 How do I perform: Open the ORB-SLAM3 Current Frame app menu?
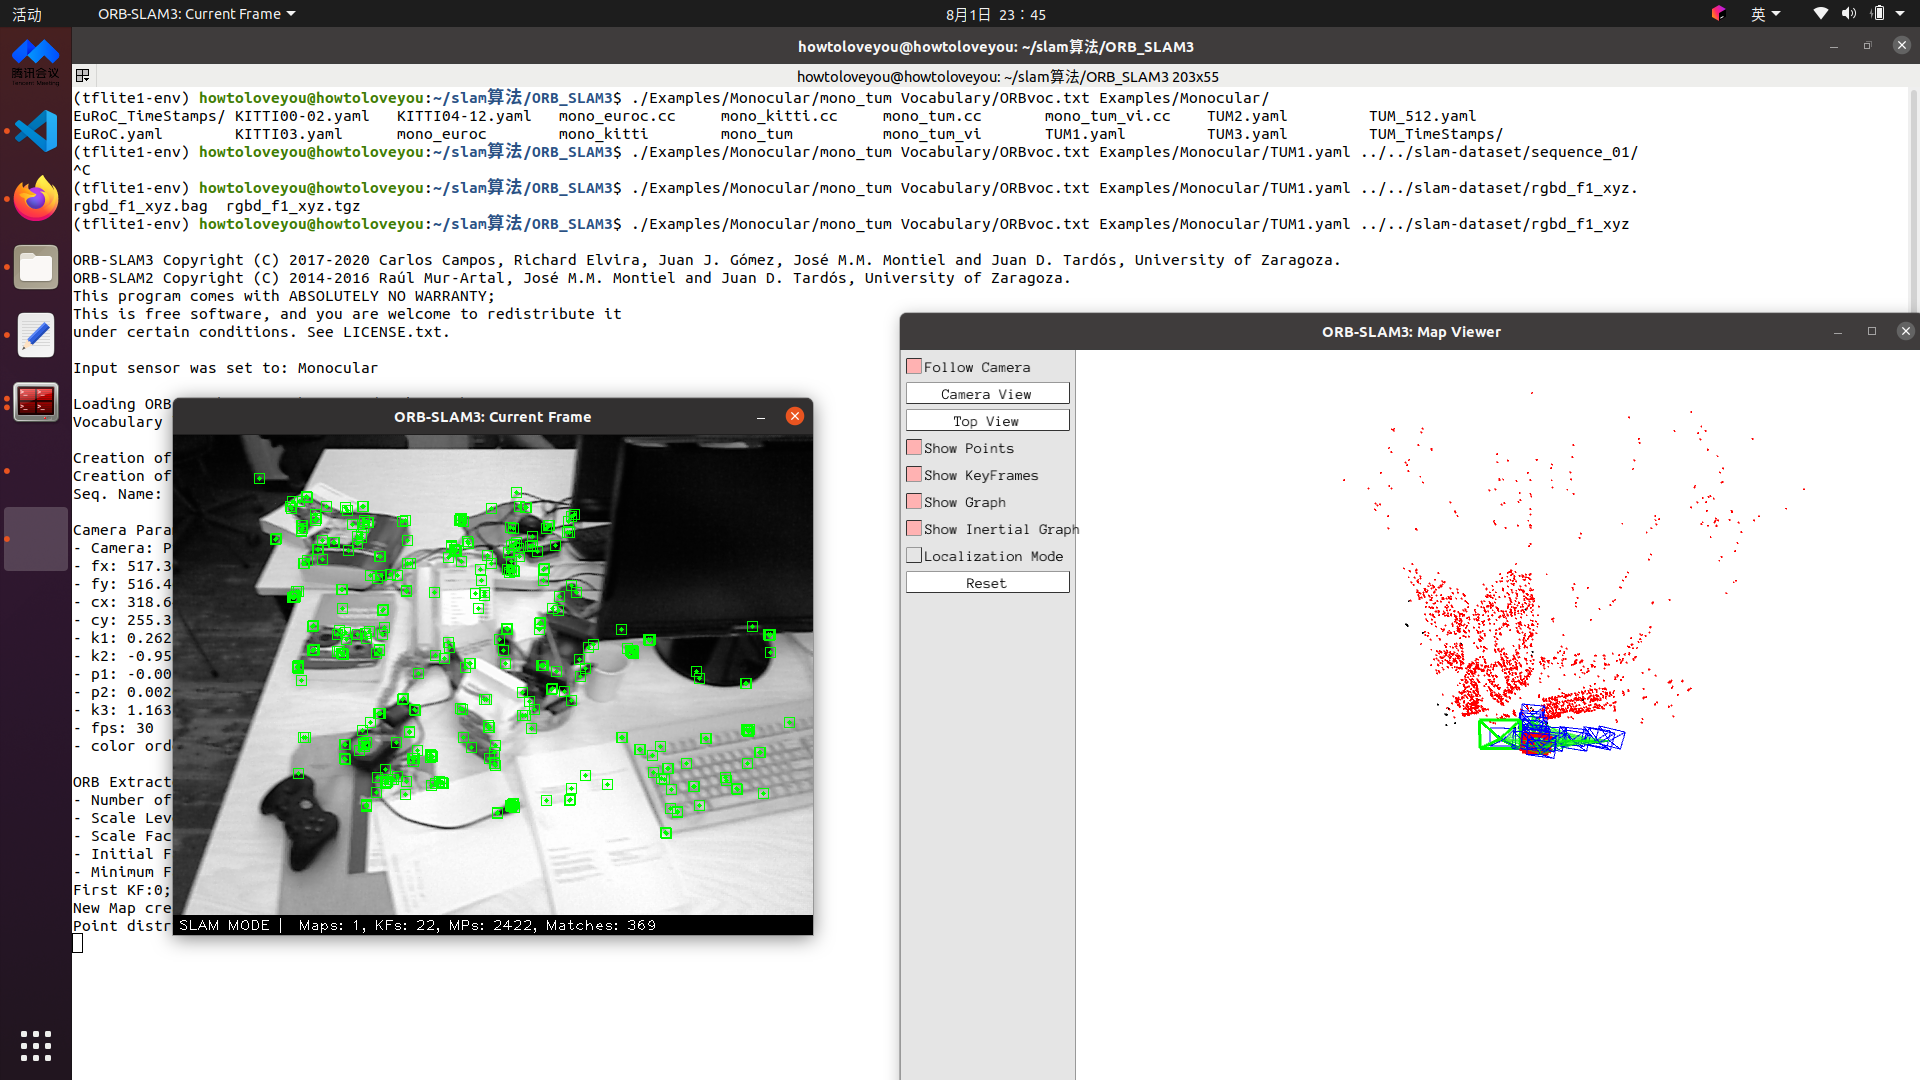pos(196,14)
